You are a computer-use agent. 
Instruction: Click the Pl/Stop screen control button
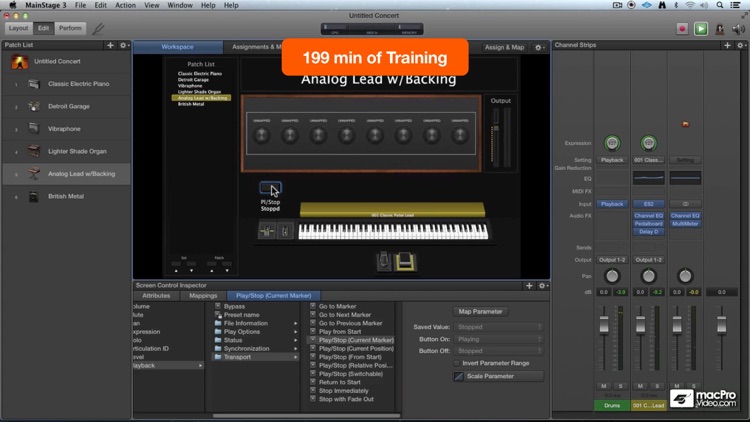coord(270,188)
